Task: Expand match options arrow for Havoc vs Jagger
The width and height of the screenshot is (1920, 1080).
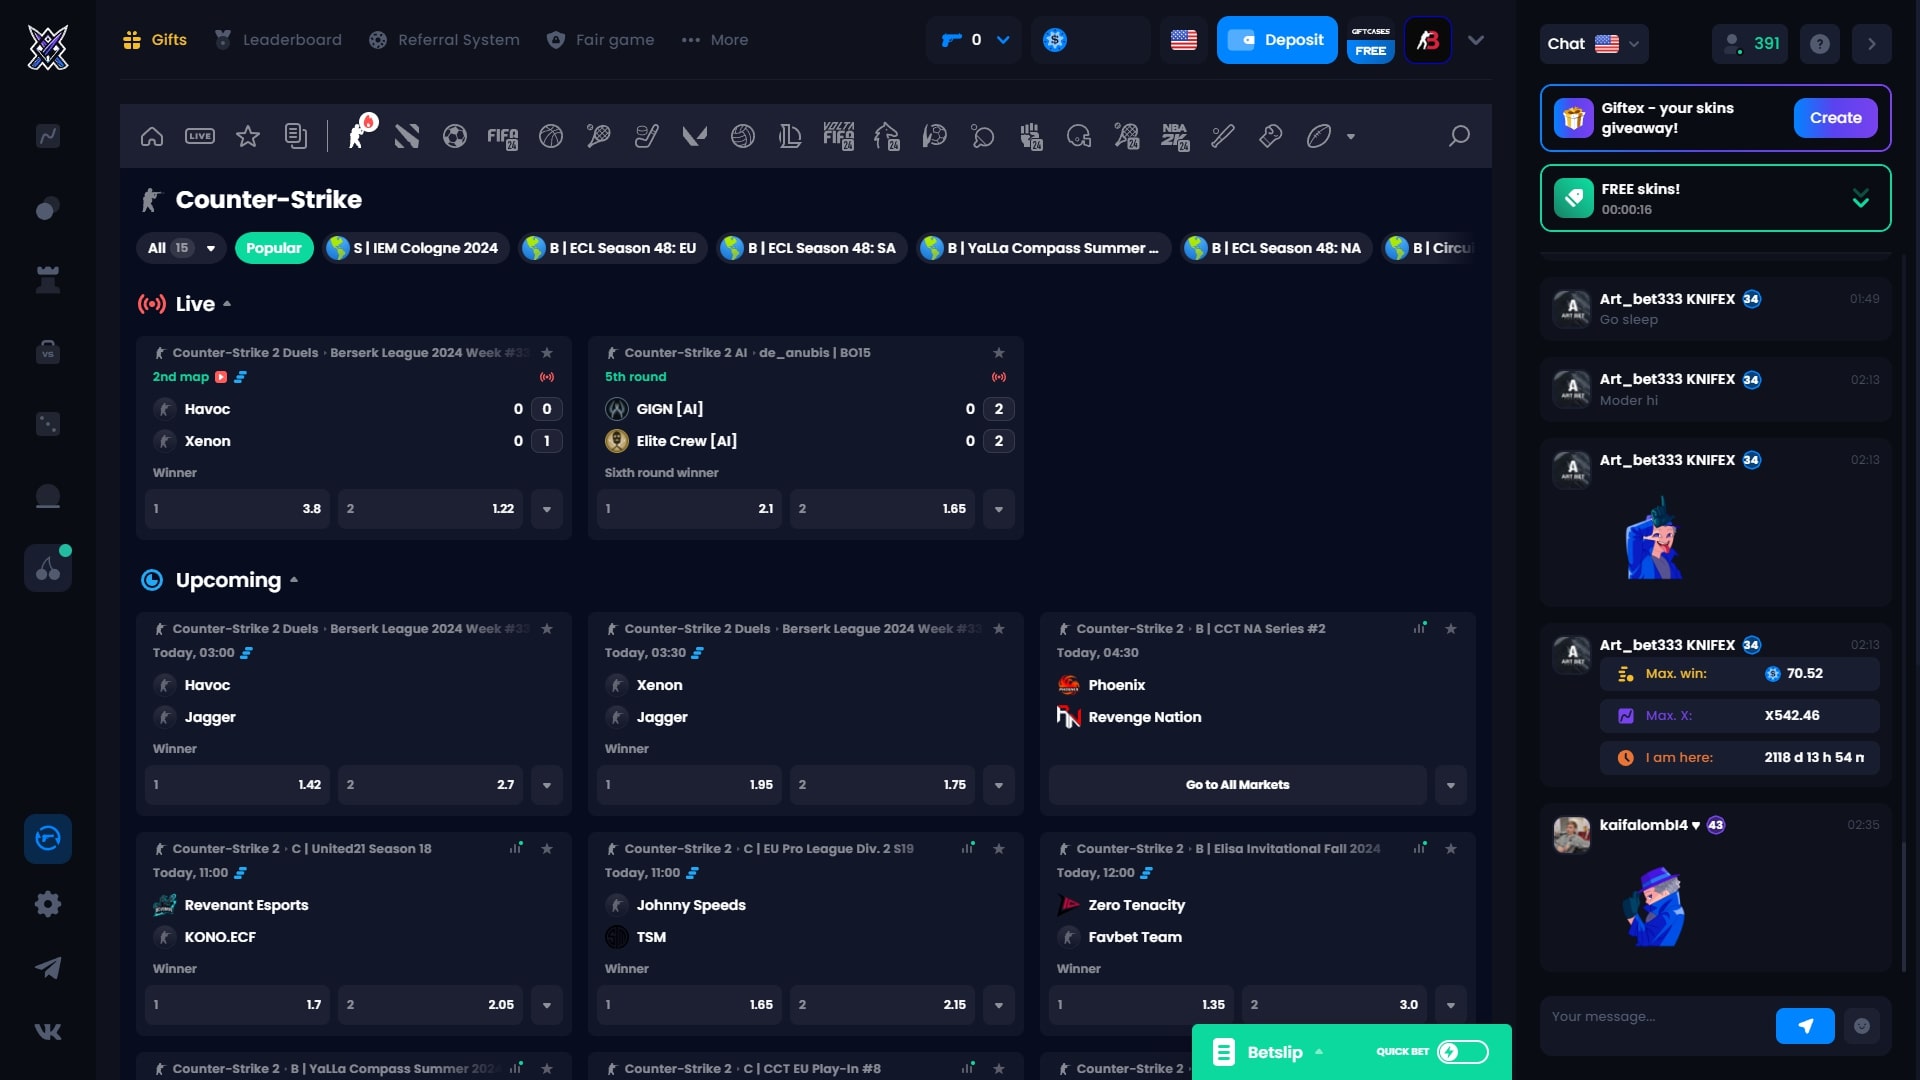Action: coord(546,783)
